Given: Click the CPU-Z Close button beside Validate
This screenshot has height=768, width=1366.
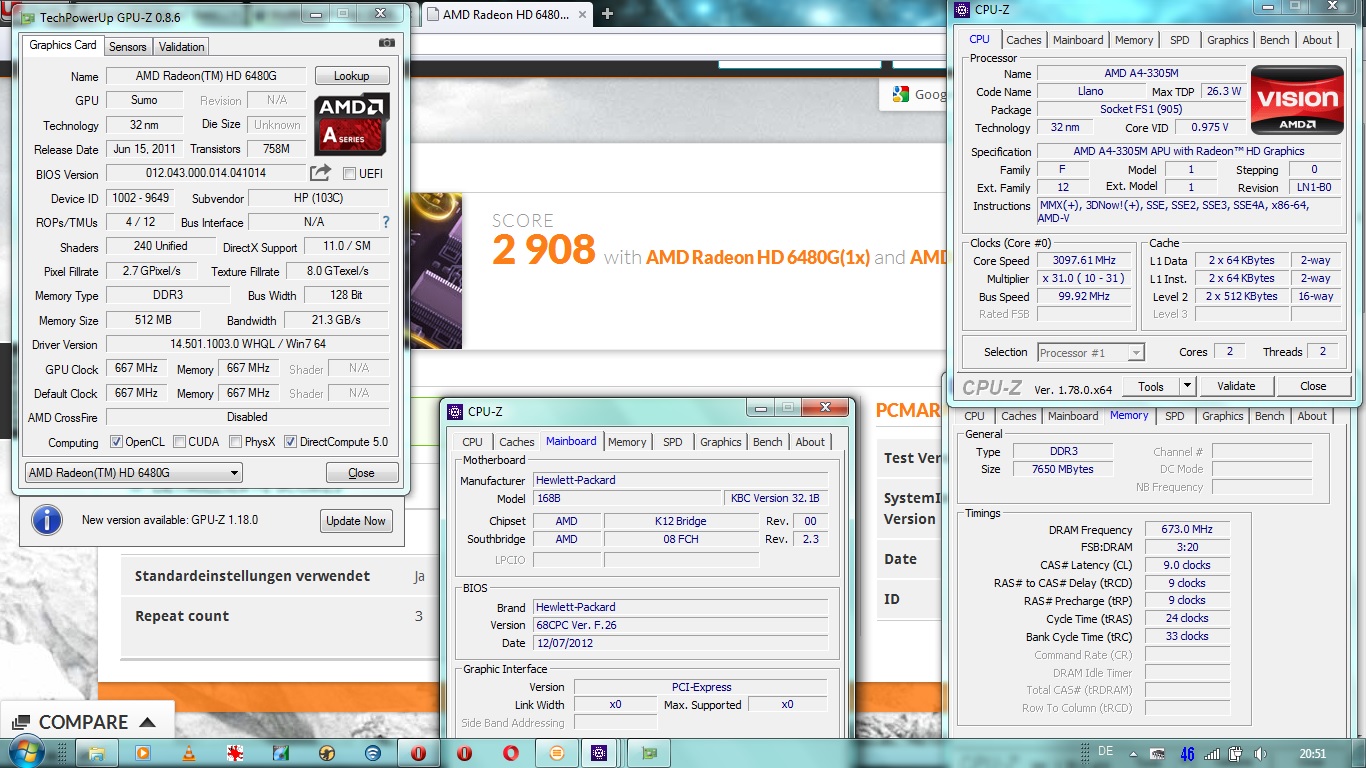Looking at the screenshot, I should coord(1313,386).
